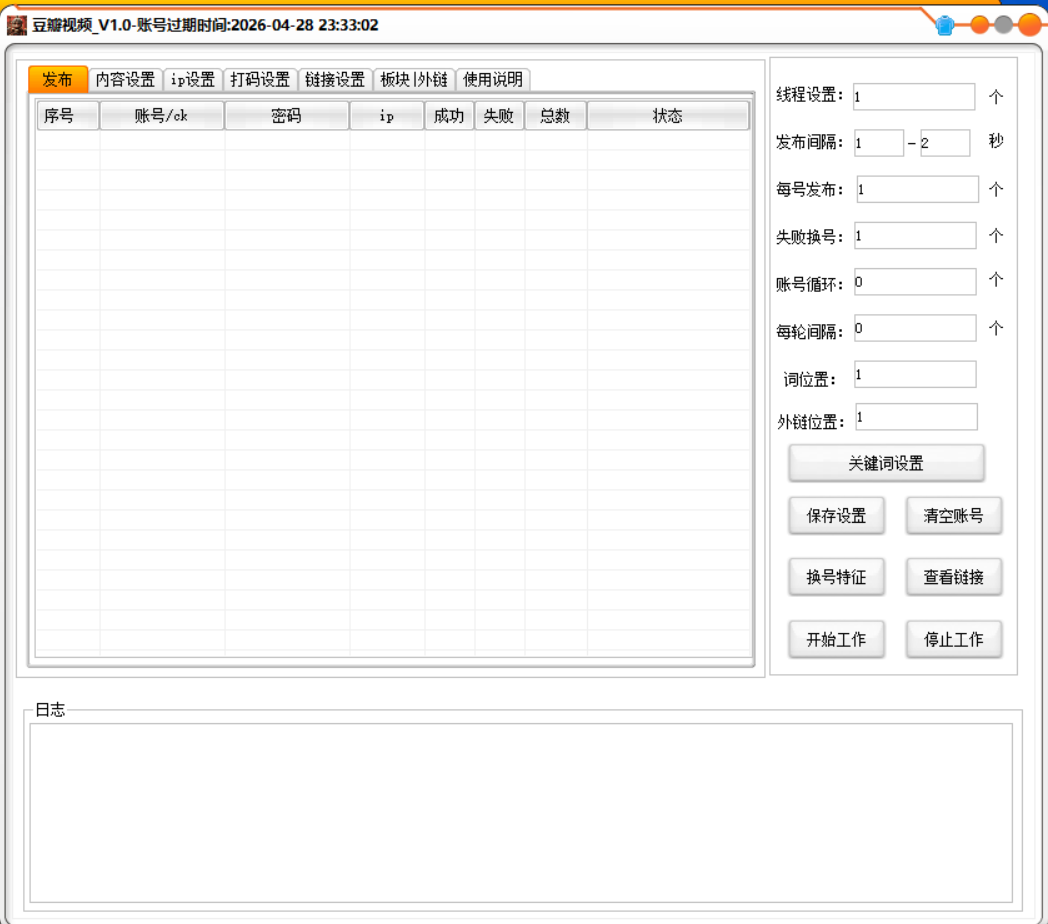
Task: Click 停止工作 to stop
Action: click(954, 639)
